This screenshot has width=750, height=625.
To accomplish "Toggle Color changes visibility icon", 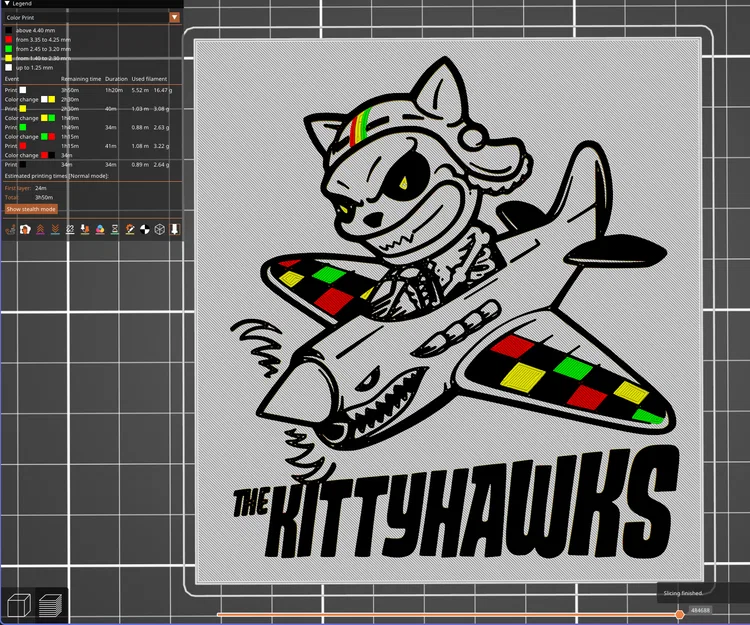I will (x=100, y=230).
